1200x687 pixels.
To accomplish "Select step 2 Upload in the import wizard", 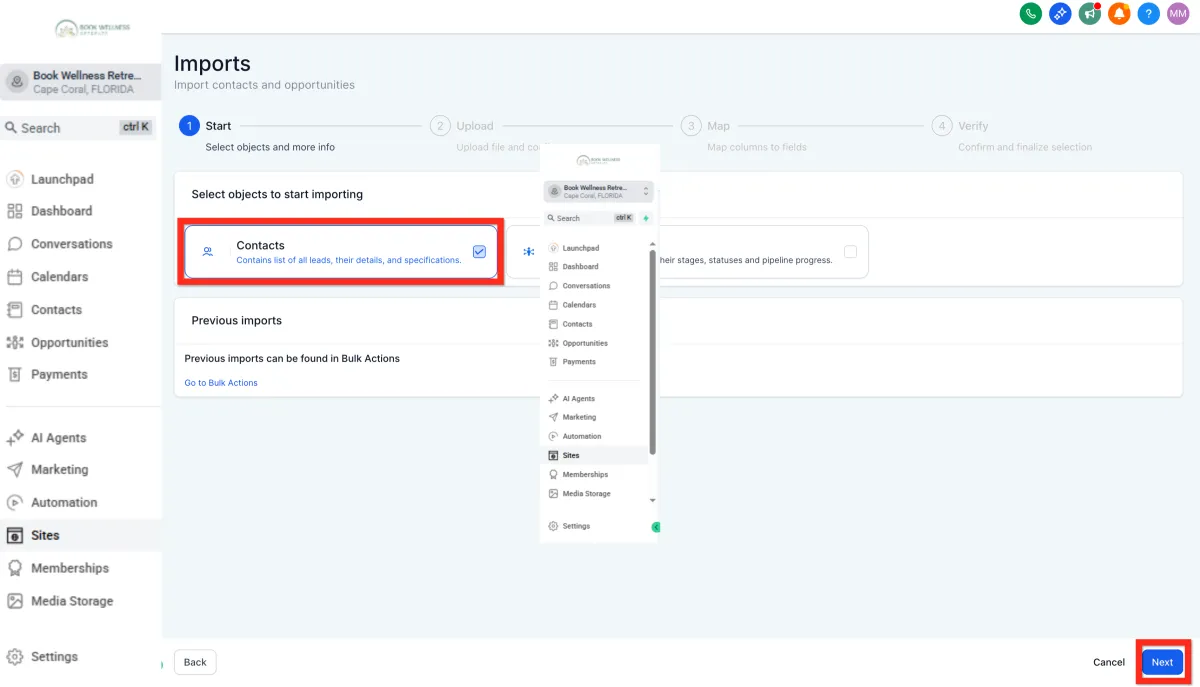I will click(462, 126).
